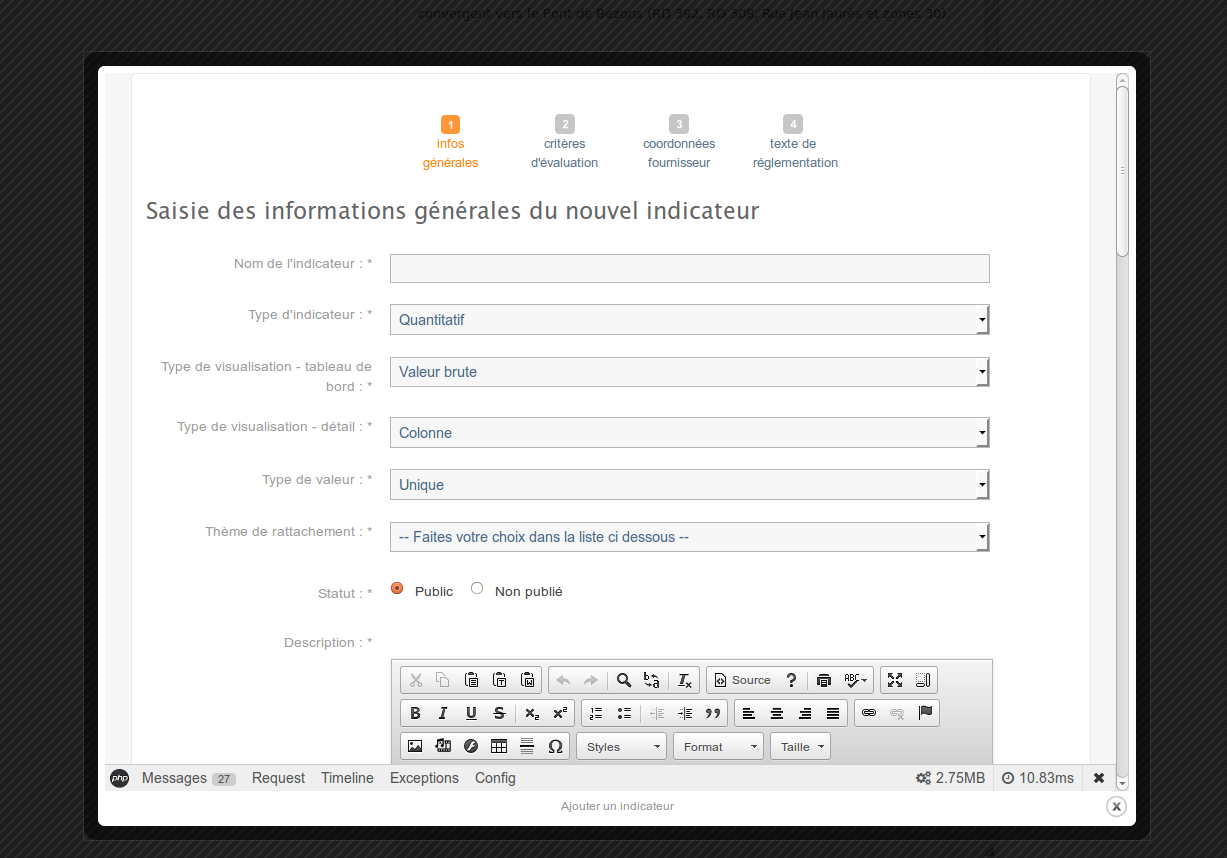1227x858 pixels.
Task: Click the Undo arrow icon
Action: [563, 680]
